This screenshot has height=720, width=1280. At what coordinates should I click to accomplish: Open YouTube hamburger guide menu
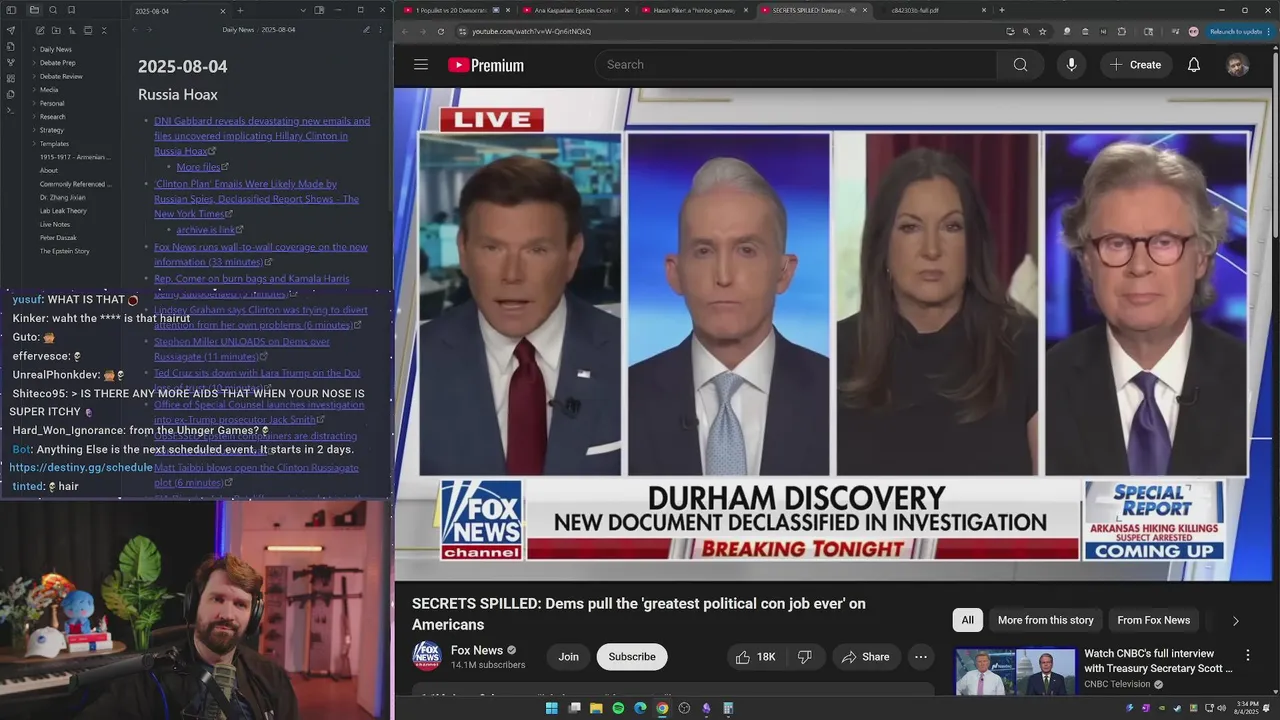pyautogui.click(x=421, y=65)
